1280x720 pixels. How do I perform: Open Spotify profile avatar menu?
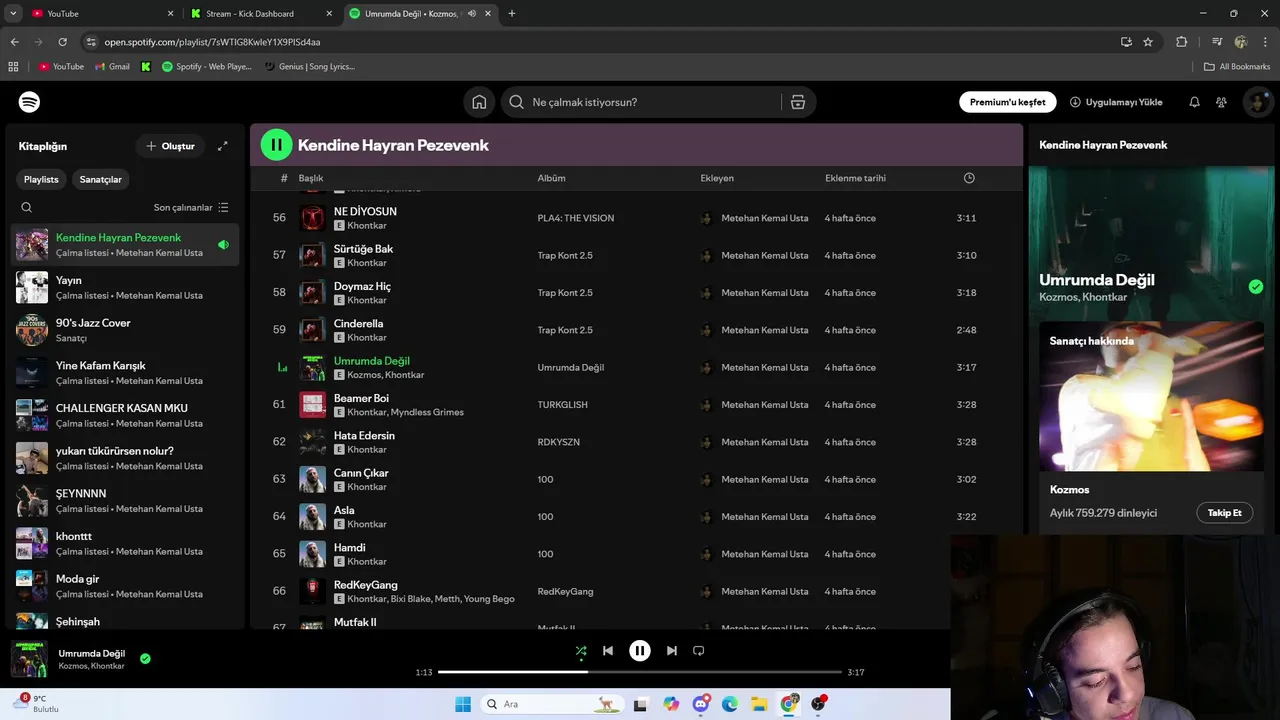(x=1257, y=102)
